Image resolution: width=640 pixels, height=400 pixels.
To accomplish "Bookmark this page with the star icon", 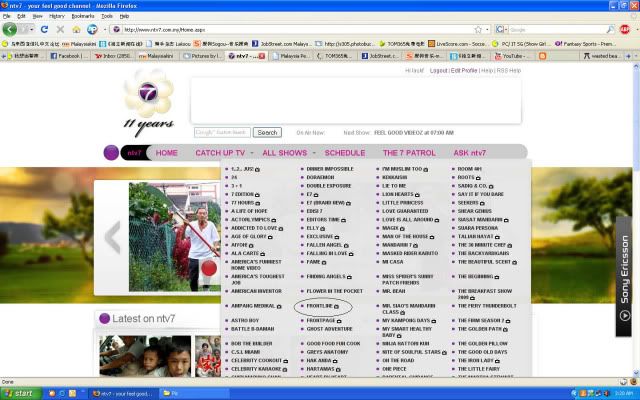I will [478, 30].
